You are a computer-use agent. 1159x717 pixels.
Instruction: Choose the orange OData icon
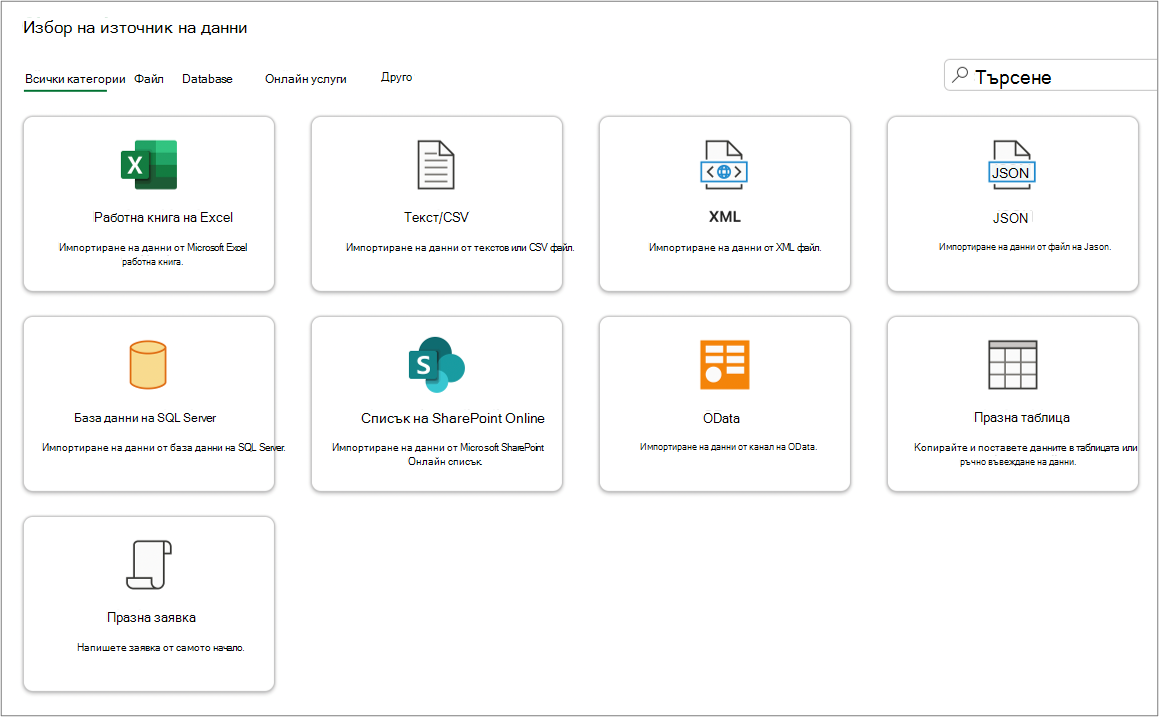tap(724, 364)
